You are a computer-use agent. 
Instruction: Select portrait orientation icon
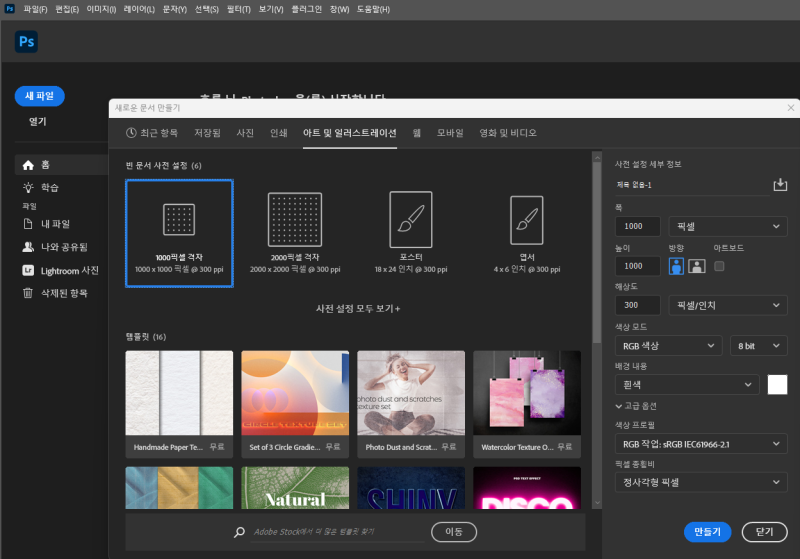[x=677, y=266]
